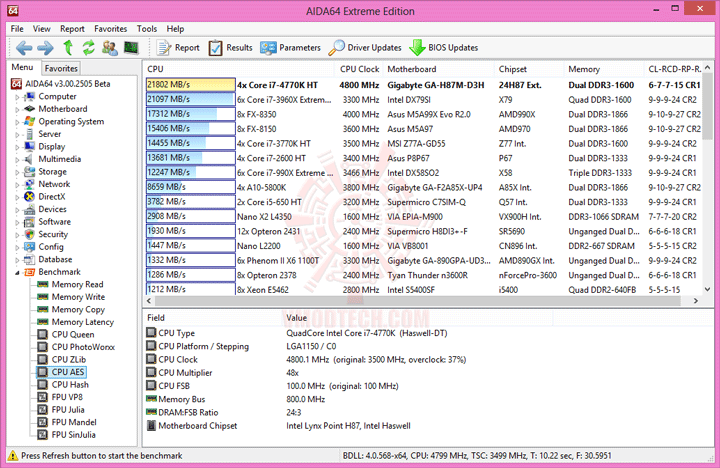The height and width of the screenshot is (468, 720).
Task: Select Memory Read benchmark
Action: pyautogui.click(x=77, y=284)
